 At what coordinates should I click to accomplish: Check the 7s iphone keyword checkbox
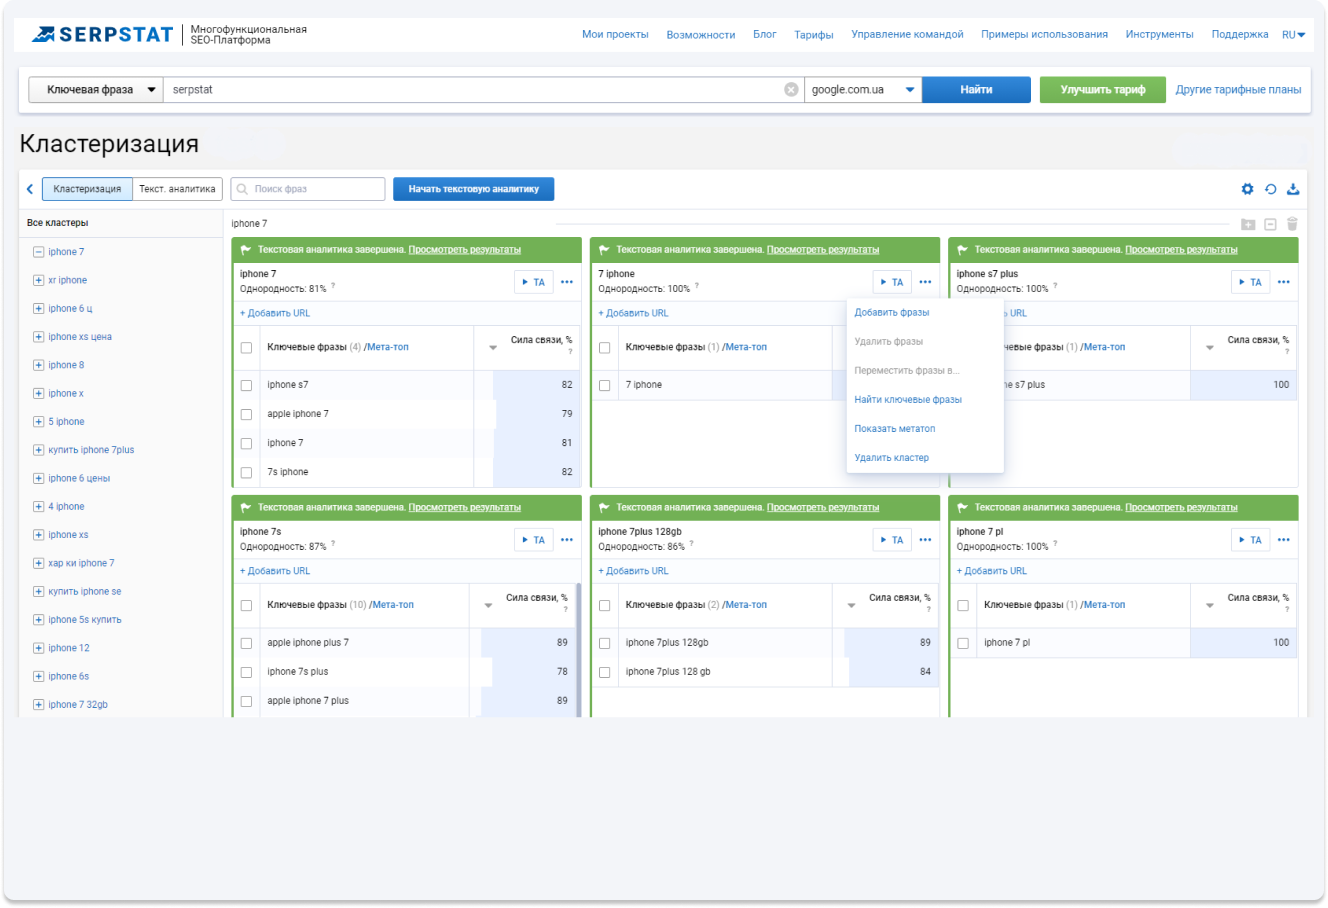tap(246, 472)
